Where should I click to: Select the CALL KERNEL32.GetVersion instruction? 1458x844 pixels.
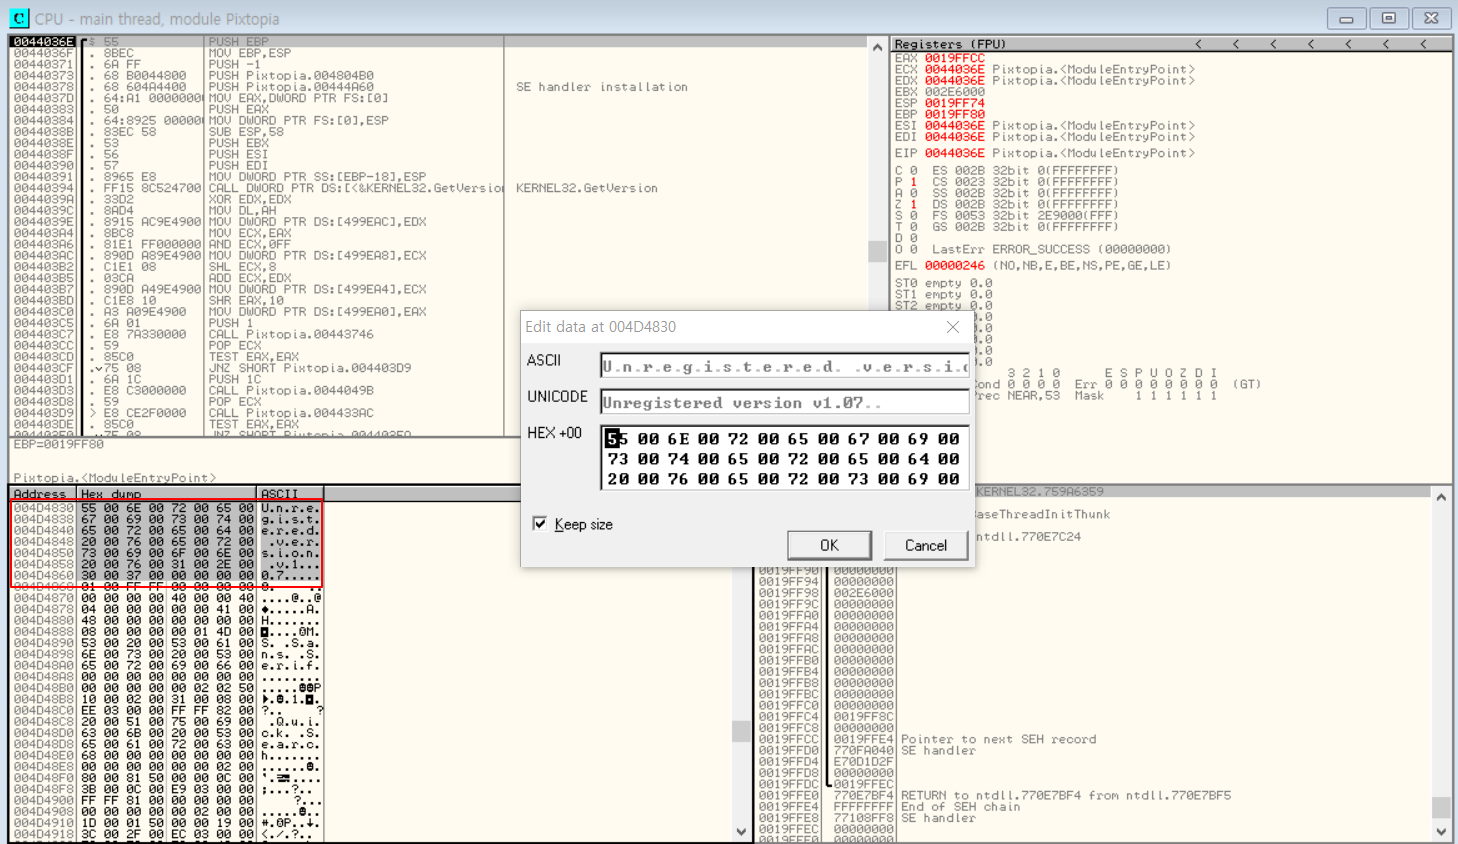click(356, 188)
